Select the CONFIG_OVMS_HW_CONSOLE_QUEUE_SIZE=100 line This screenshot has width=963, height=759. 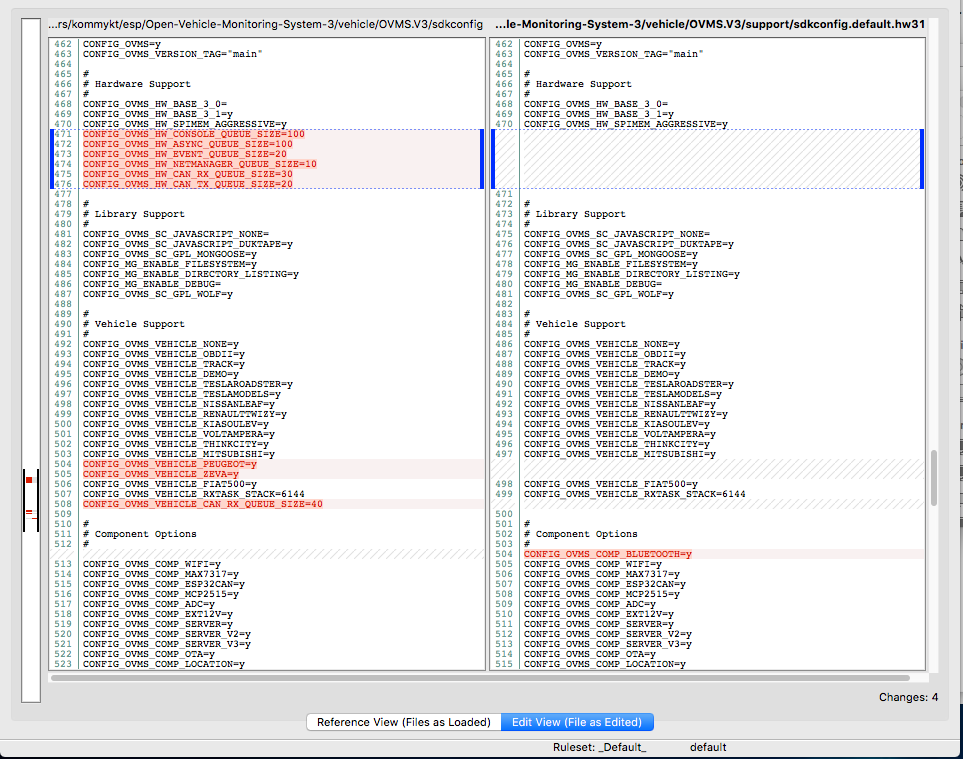tap(194, 134)
